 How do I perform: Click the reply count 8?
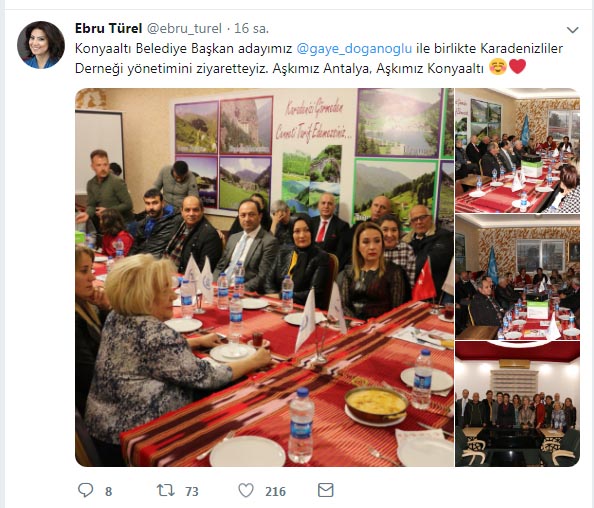(108, 492)
